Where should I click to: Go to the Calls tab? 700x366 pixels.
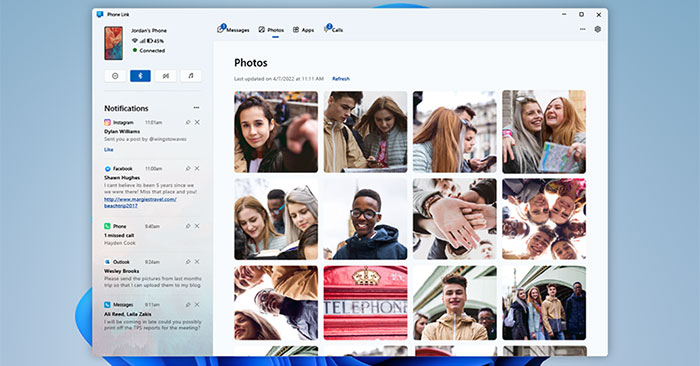coord(333,29)
